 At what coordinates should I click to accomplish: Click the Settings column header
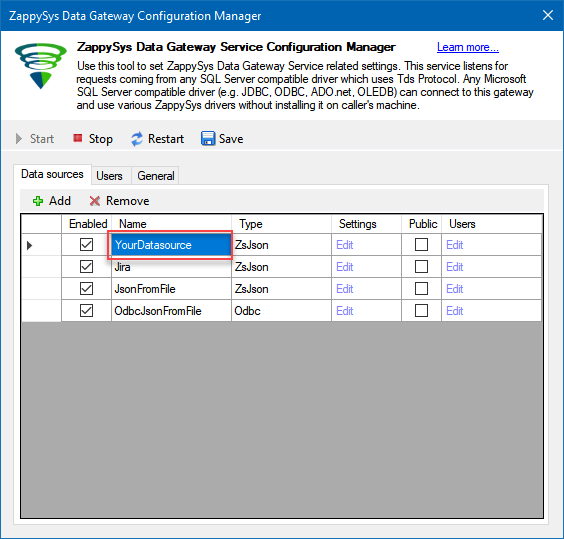click(x=366, y=224)
